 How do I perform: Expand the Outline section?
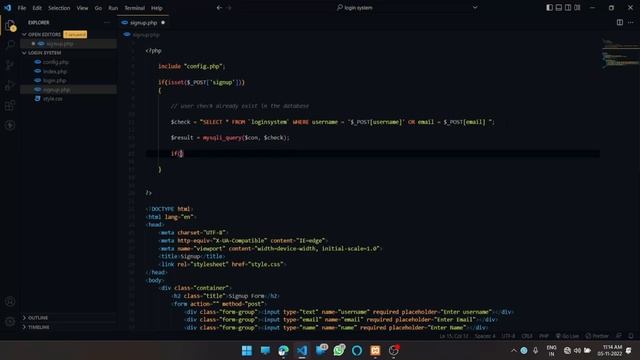click(x=38, y=318)
